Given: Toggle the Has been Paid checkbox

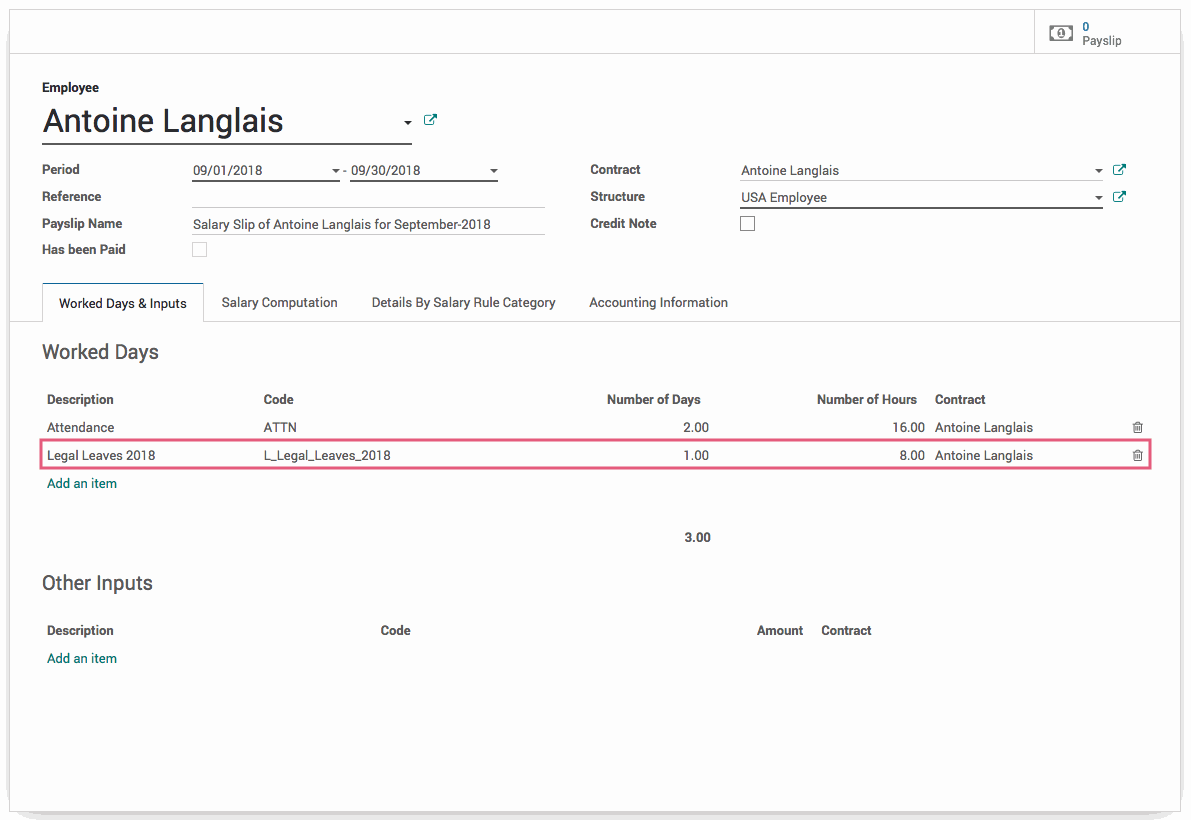Looking at the screenshot, I should 200,250.
